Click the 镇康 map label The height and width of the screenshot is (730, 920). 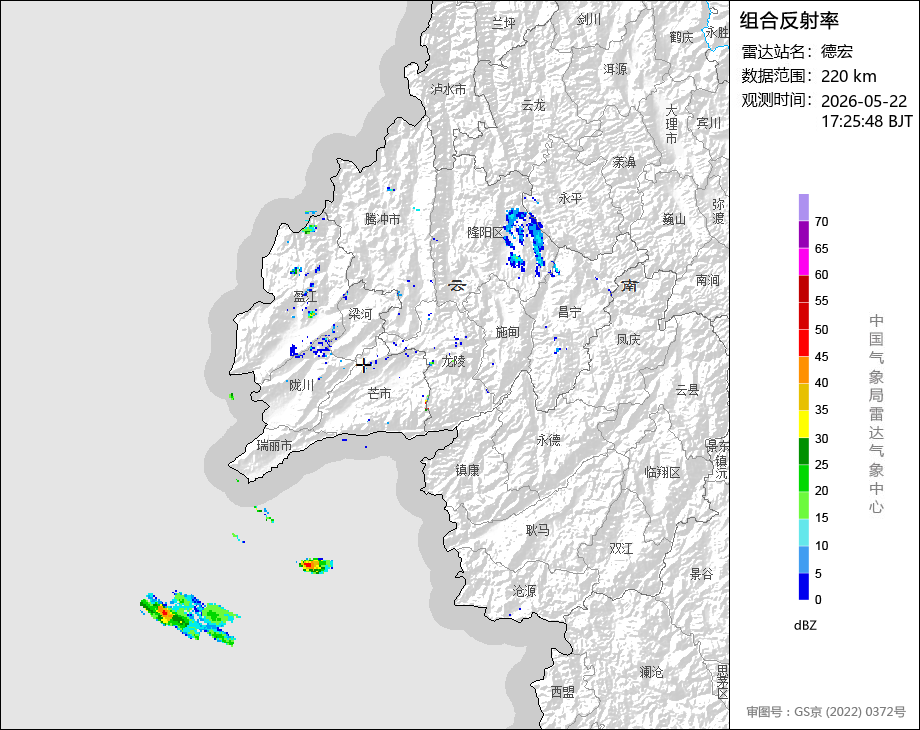[468, 469]
